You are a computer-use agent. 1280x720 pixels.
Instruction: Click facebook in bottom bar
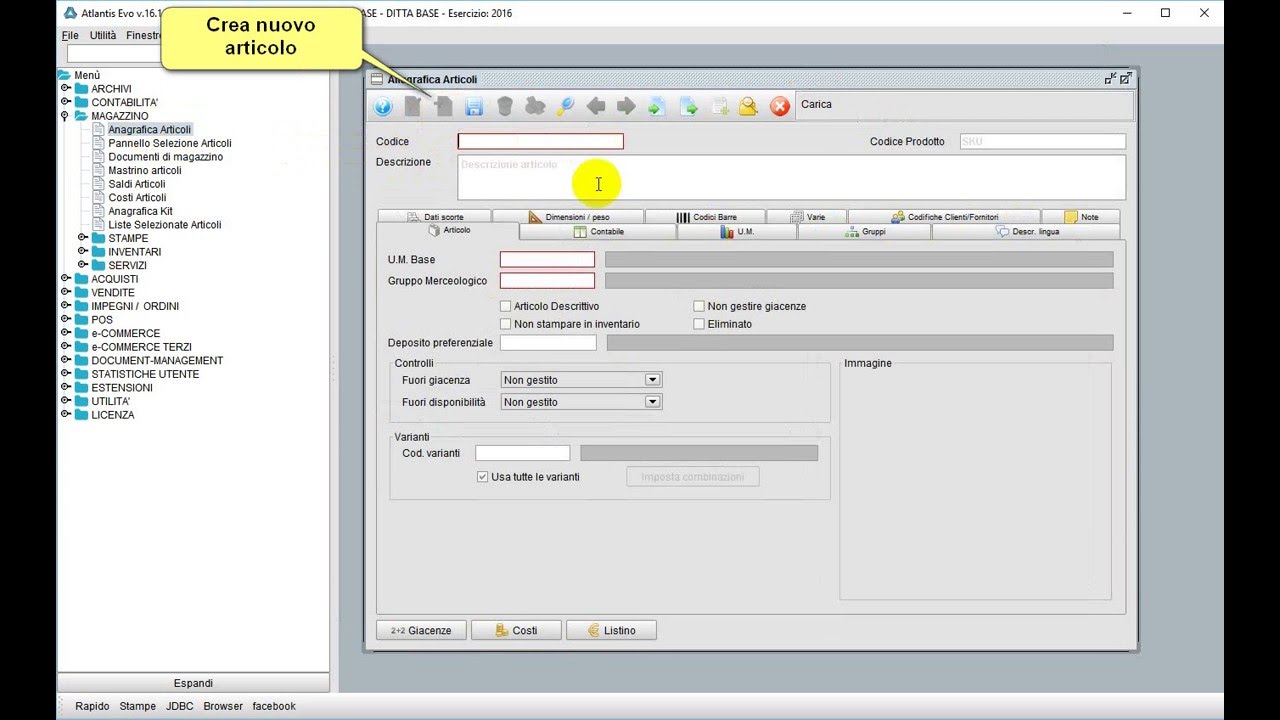(x=274, y=706)
